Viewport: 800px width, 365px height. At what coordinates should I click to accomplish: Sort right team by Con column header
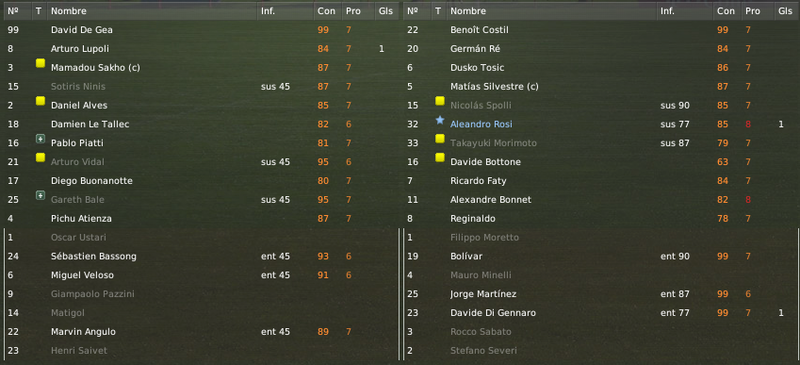pos(726,11)
